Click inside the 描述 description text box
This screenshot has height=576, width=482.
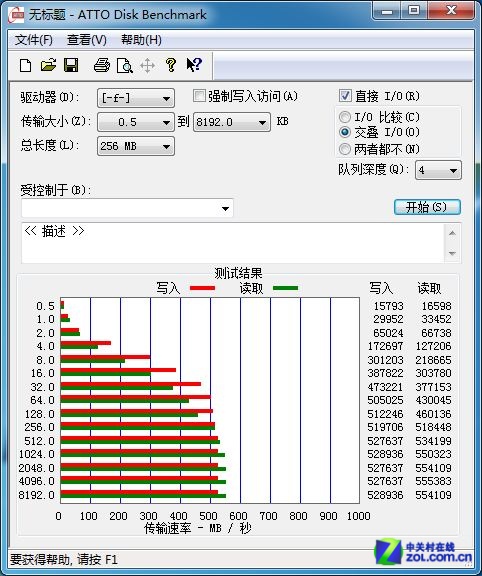(x=233, y=243)
